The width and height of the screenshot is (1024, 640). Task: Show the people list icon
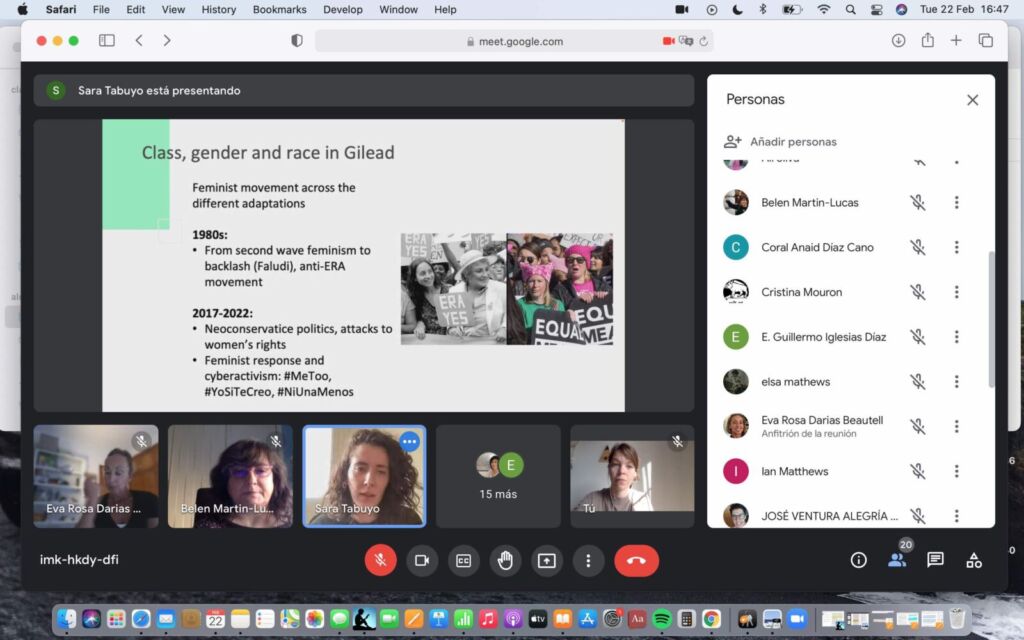pos(897,560)
